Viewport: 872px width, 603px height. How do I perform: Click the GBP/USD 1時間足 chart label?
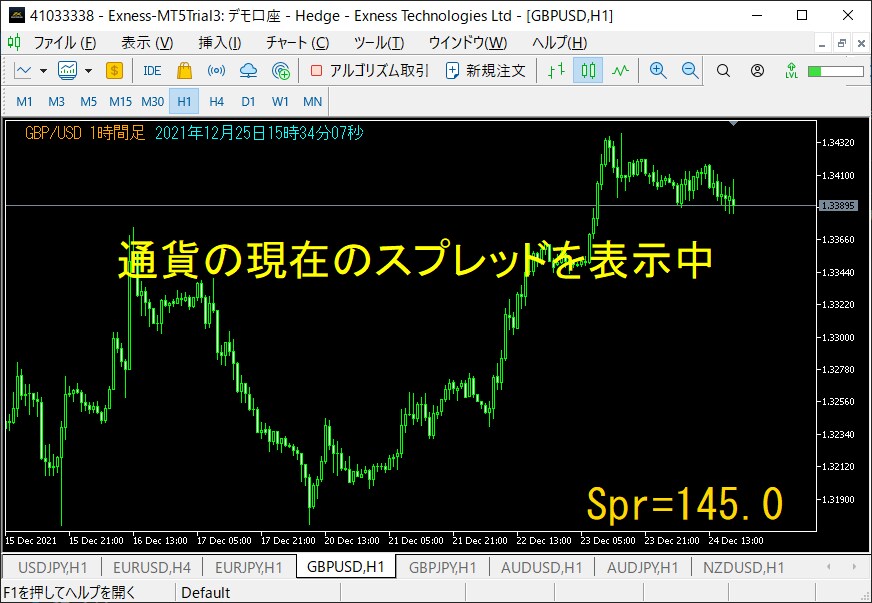tap(85, 133)
